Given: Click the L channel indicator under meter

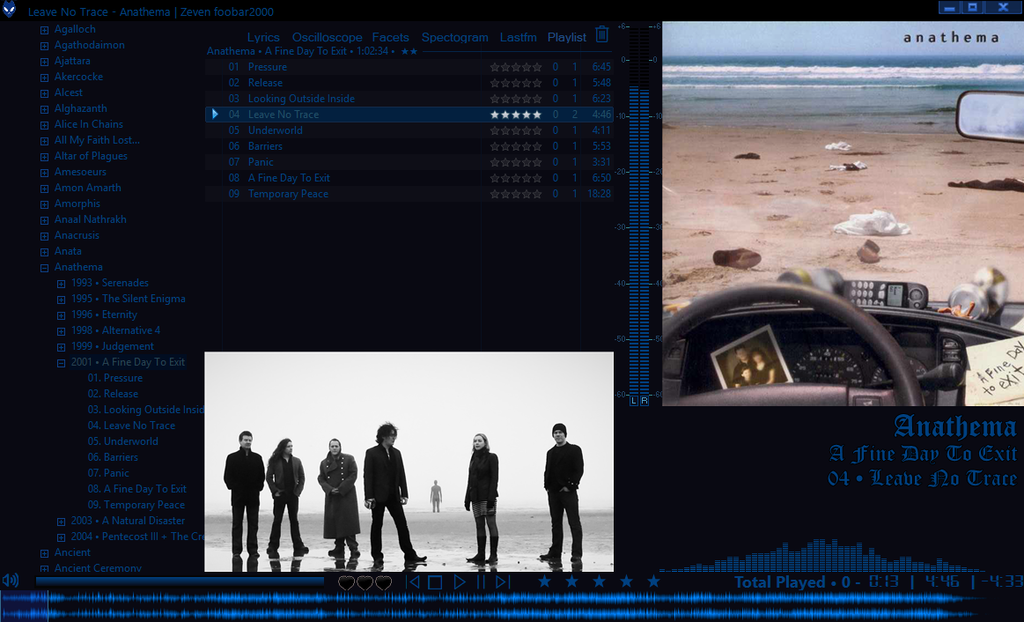Looking at the screenshot, I should point(633,401).
